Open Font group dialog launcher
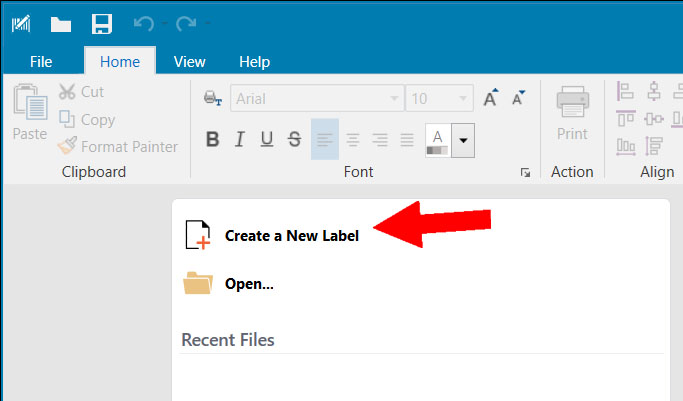Image resolution: width=683 pixels, height=401 pixels. [525, 173]
